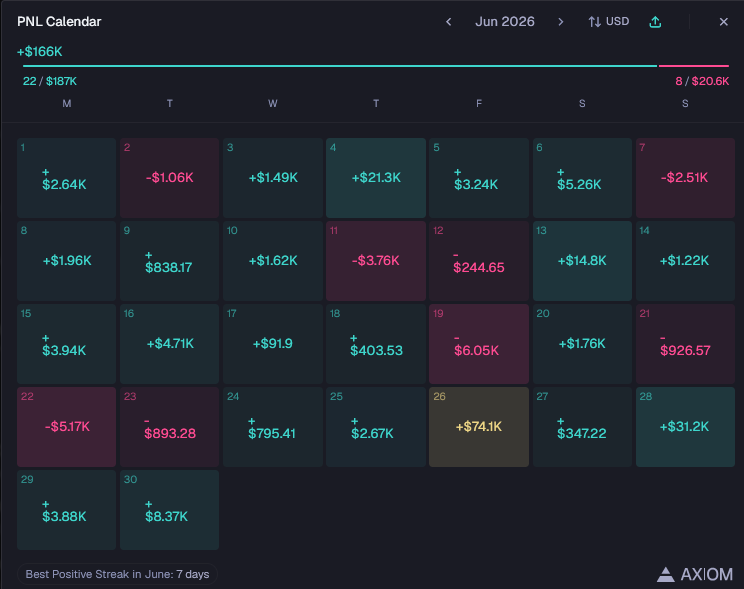This screenshot has height=589, width=744.
Task: Go to the next month
Action: tap(560, 22)
